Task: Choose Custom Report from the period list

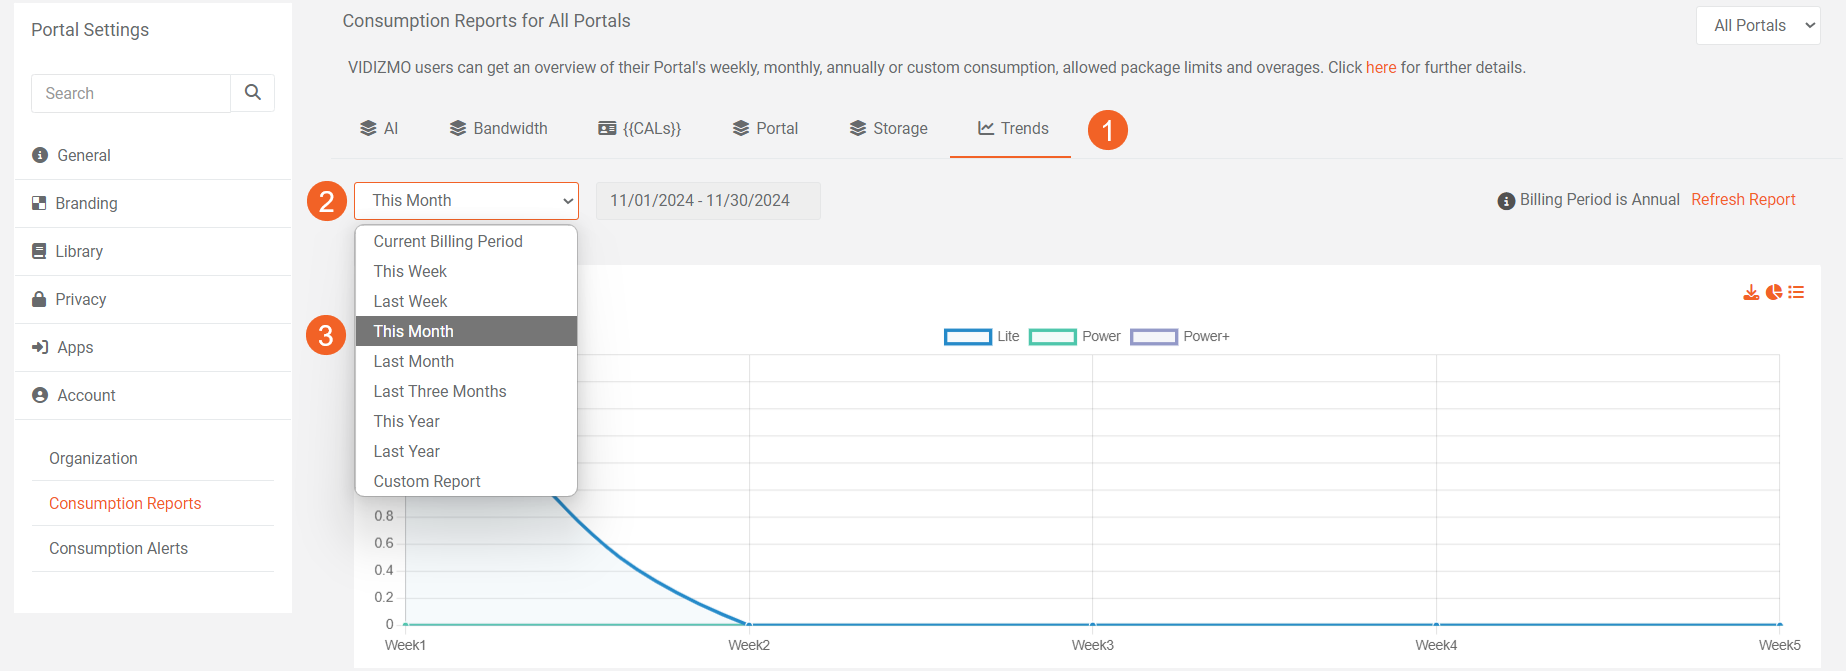Action: tap(427, 481)
